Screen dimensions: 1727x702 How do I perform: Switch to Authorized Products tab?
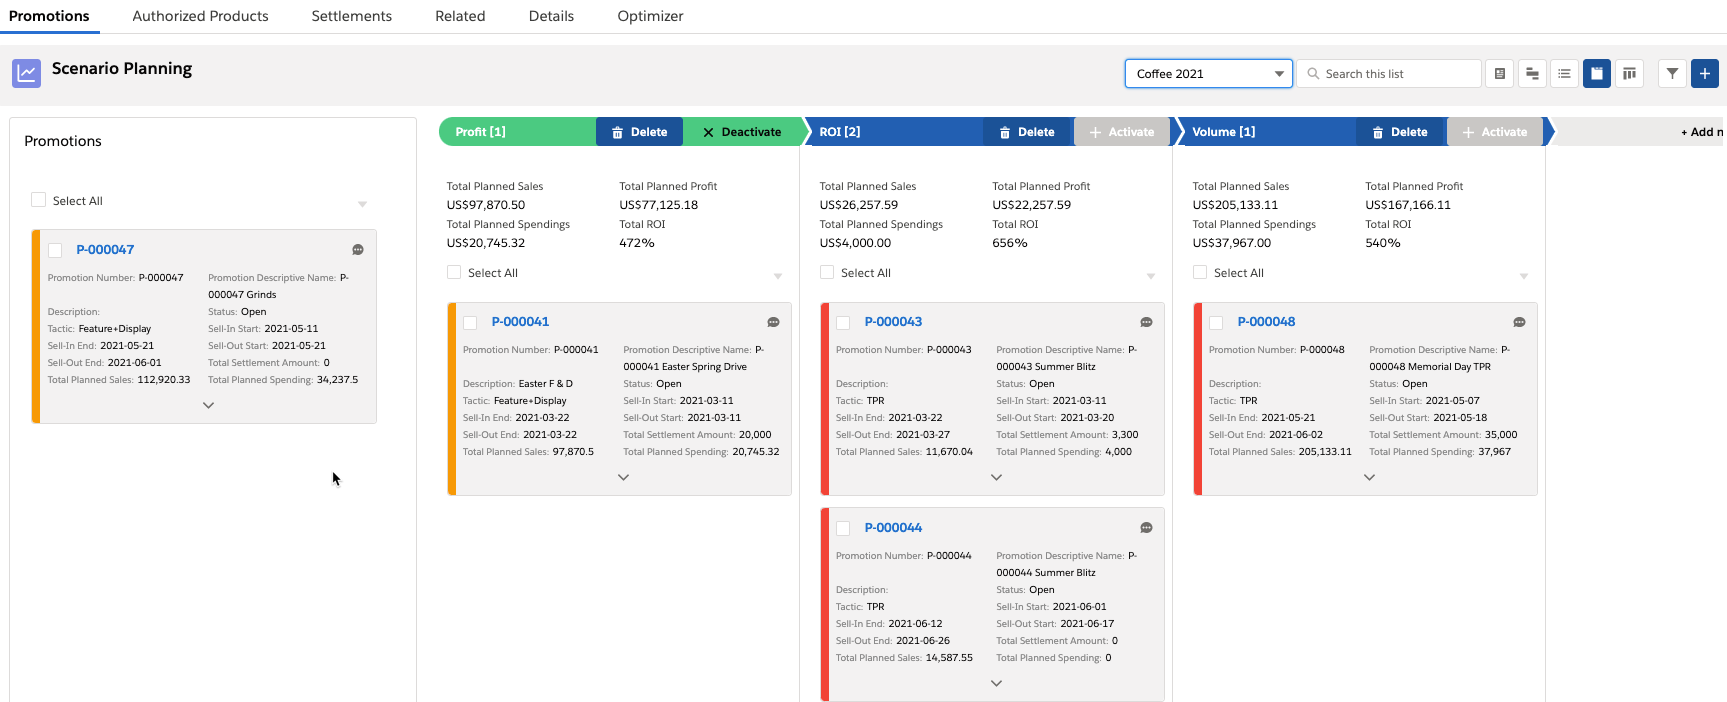pyautogui.click(x=200, y=16)
